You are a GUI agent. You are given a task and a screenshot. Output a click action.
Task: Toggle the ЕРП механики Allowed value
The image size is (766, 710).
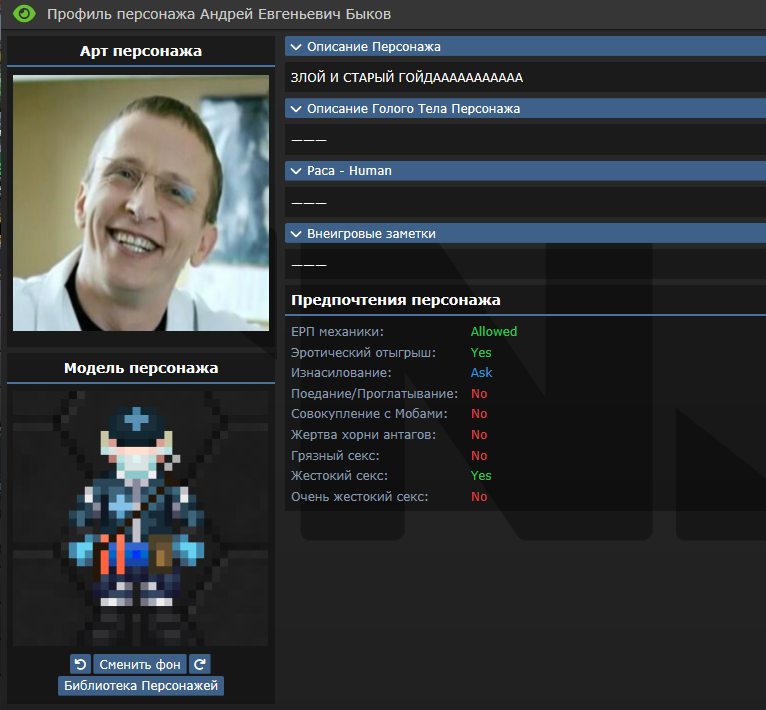pyautogui.click(x=494, y=332)
